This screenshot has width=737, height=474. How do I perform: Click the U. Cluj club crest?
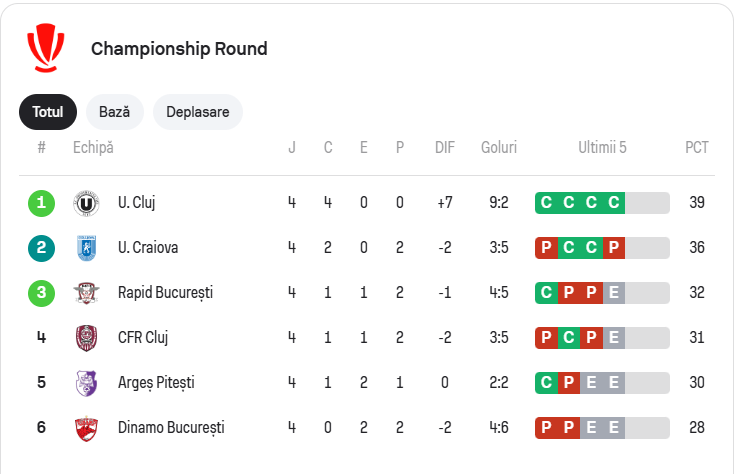coord(87,203)
